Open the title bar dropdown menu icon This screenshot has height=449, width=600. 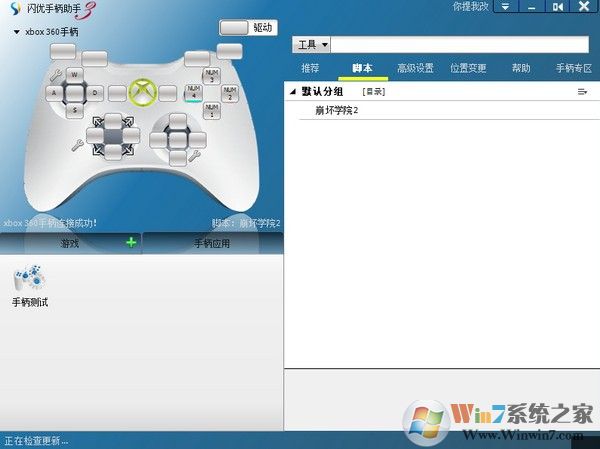point(505,7)
